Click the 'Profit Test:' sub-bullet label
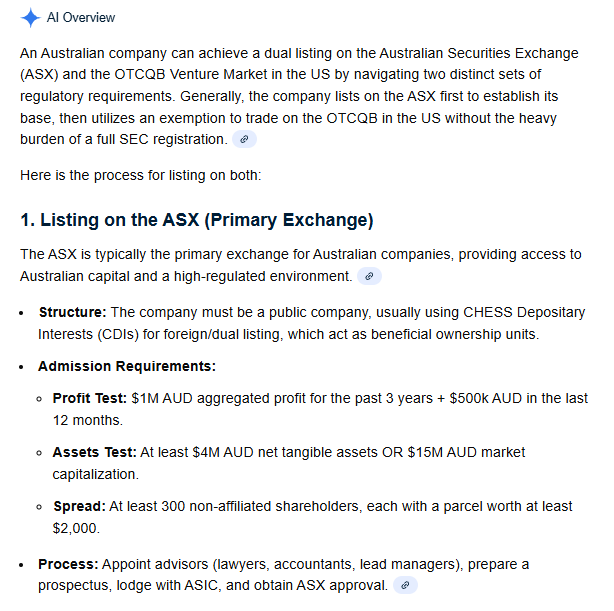Screen dimensions: 614x611 click(90, 398)
